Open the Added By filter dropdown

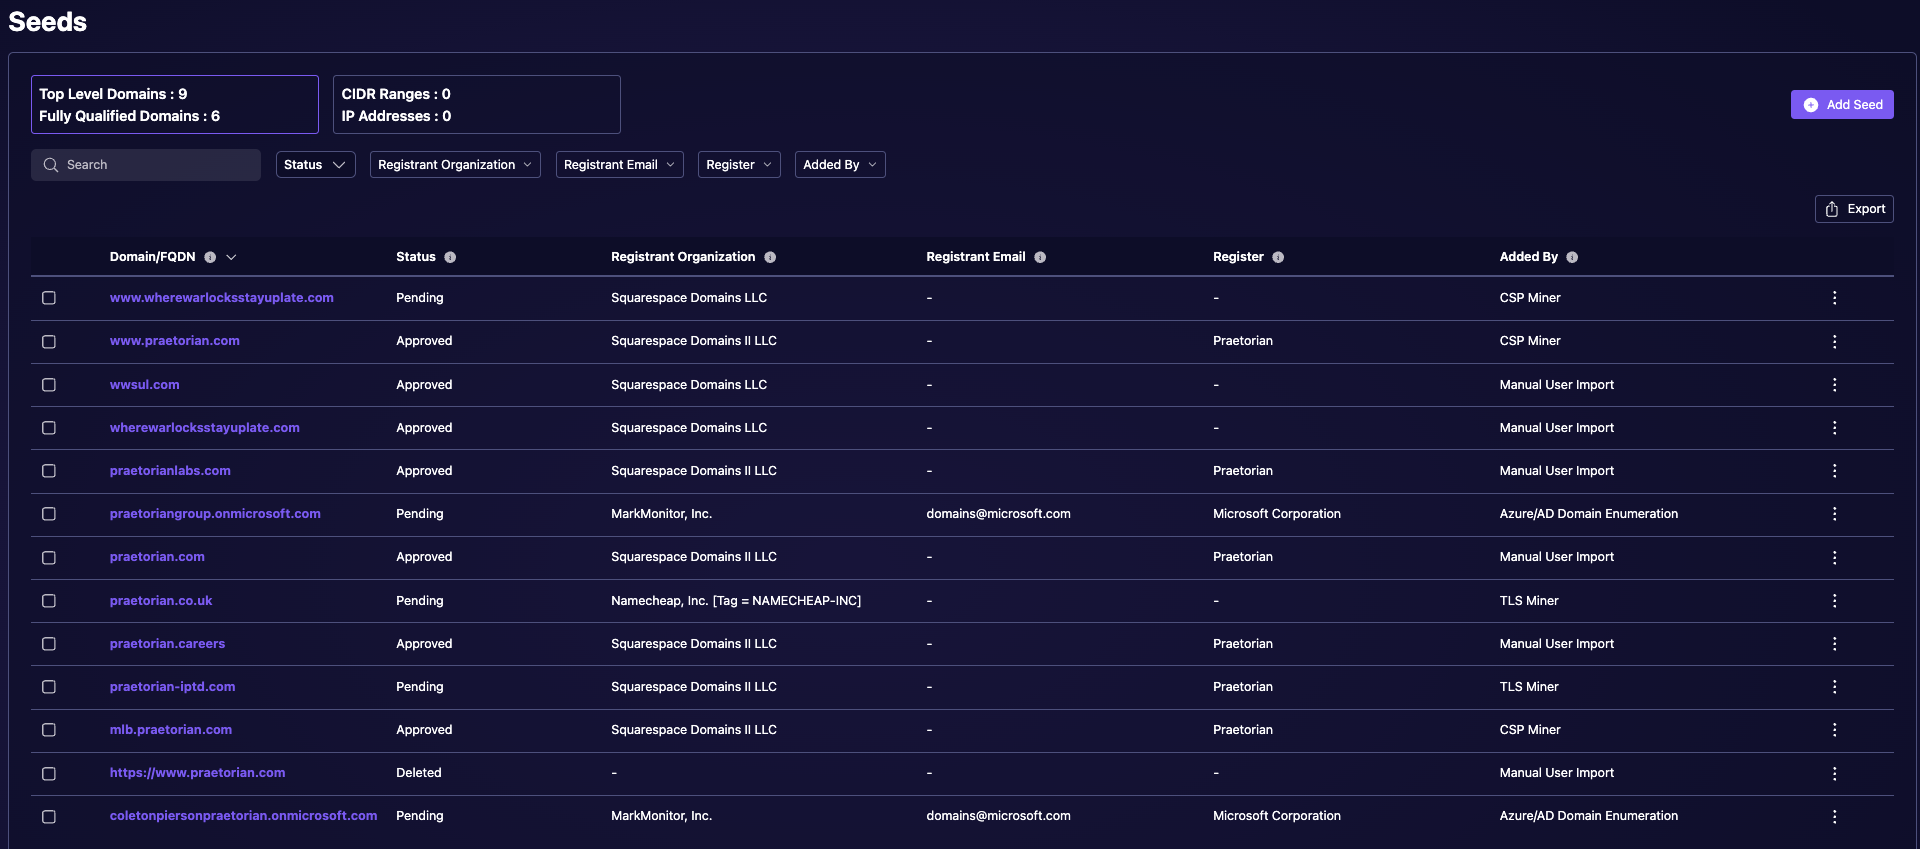[x=839, y=165]
